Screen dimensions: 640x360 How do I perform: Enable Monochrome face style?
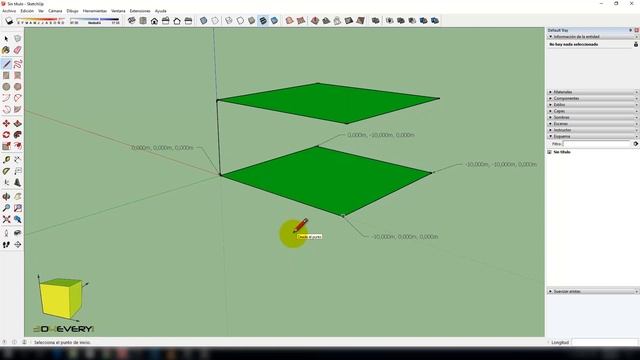pos(274,21)
